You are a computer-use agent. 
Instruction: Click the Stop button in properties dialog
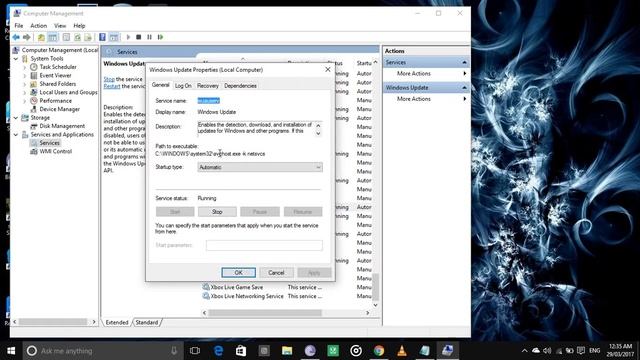click(x=217, y=212)
